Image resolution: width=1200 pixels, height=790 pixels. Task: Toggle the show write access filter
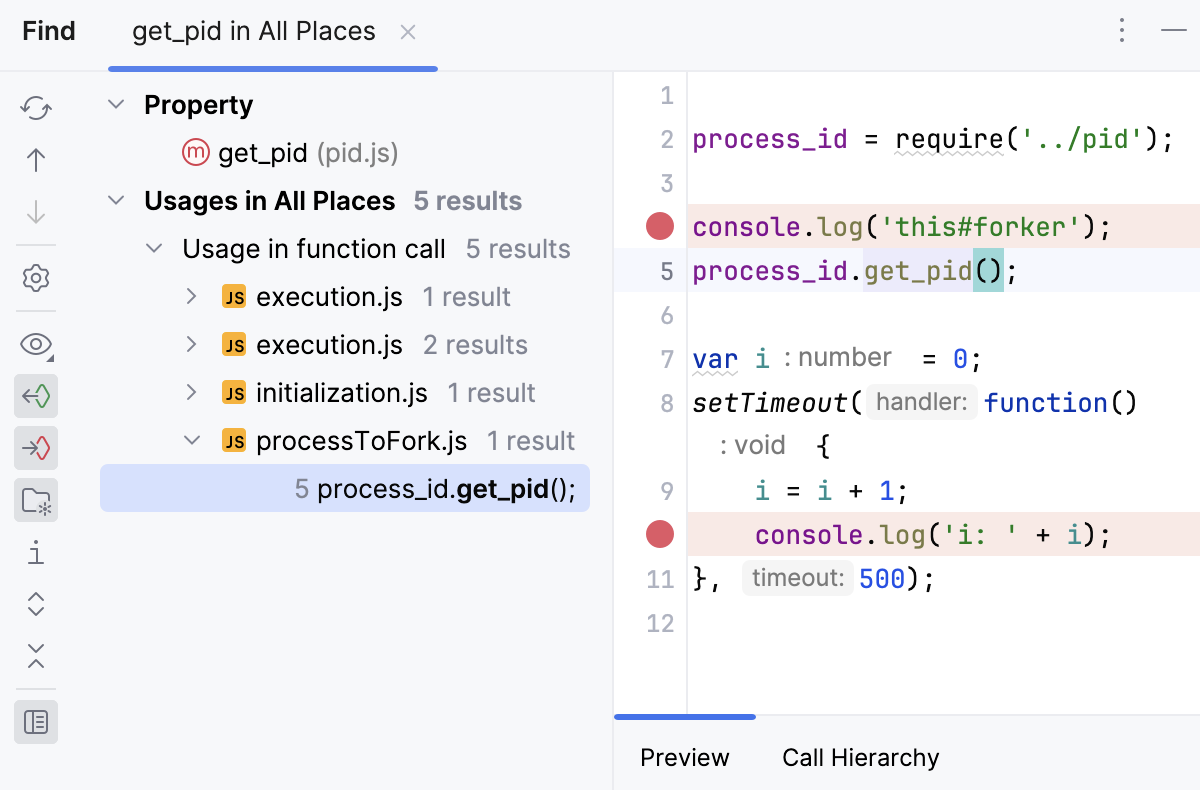[36, 449]
